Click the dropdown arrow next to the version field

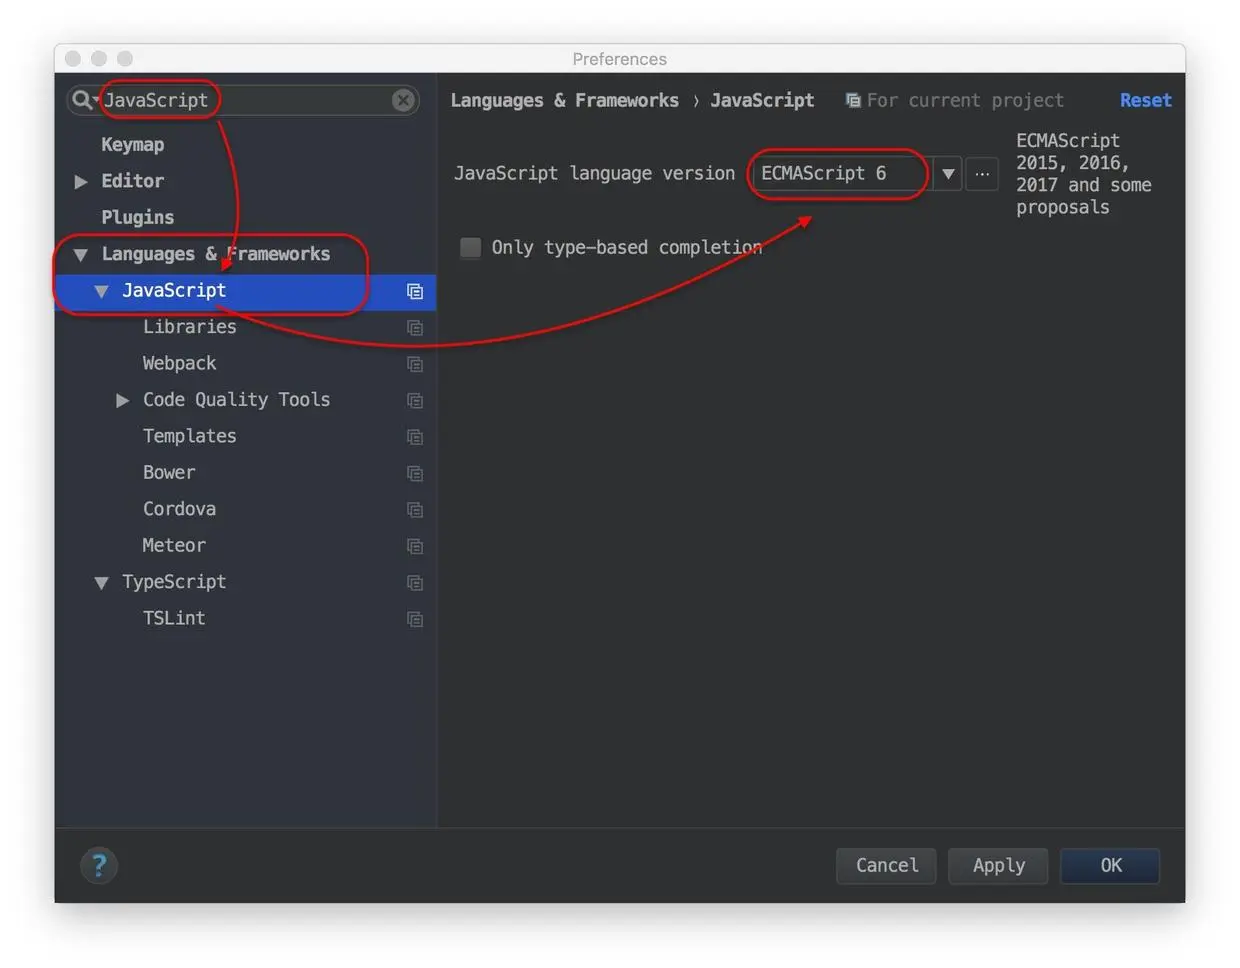pyautogui.click(x=947, y=173)
